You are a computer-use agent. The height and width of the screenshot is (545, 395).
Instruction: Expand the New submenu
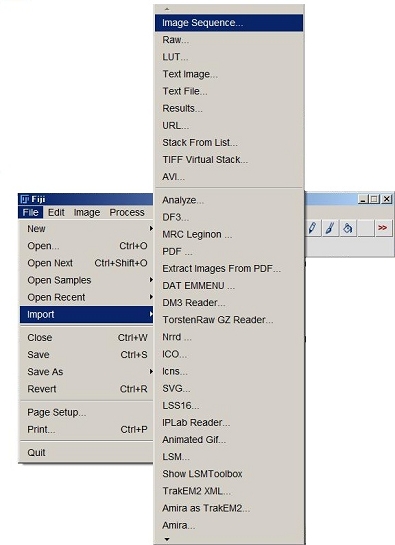pos(86,229)
